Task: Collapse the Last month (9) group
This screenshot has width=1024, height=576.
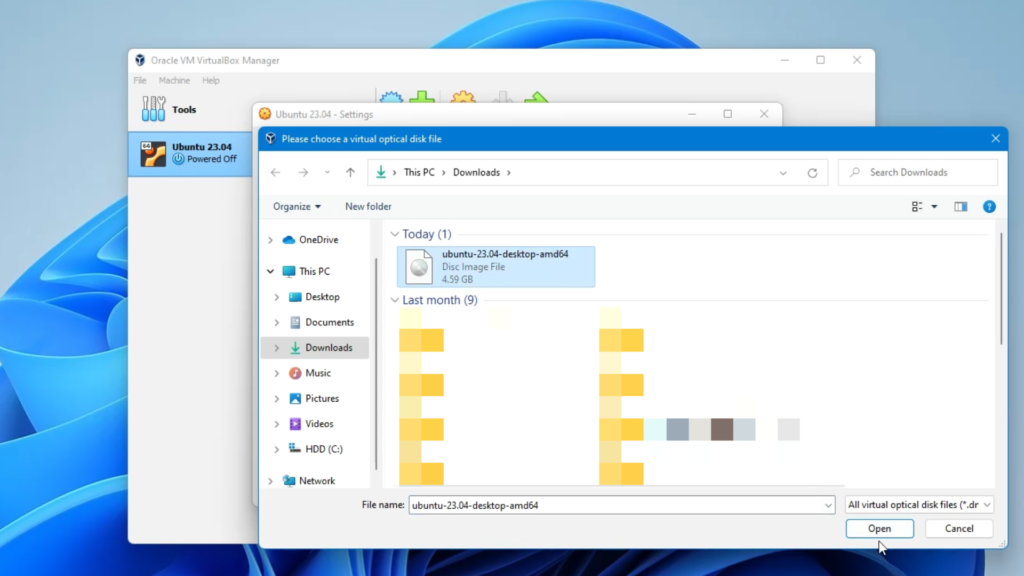Action: [x=394, y=300]
